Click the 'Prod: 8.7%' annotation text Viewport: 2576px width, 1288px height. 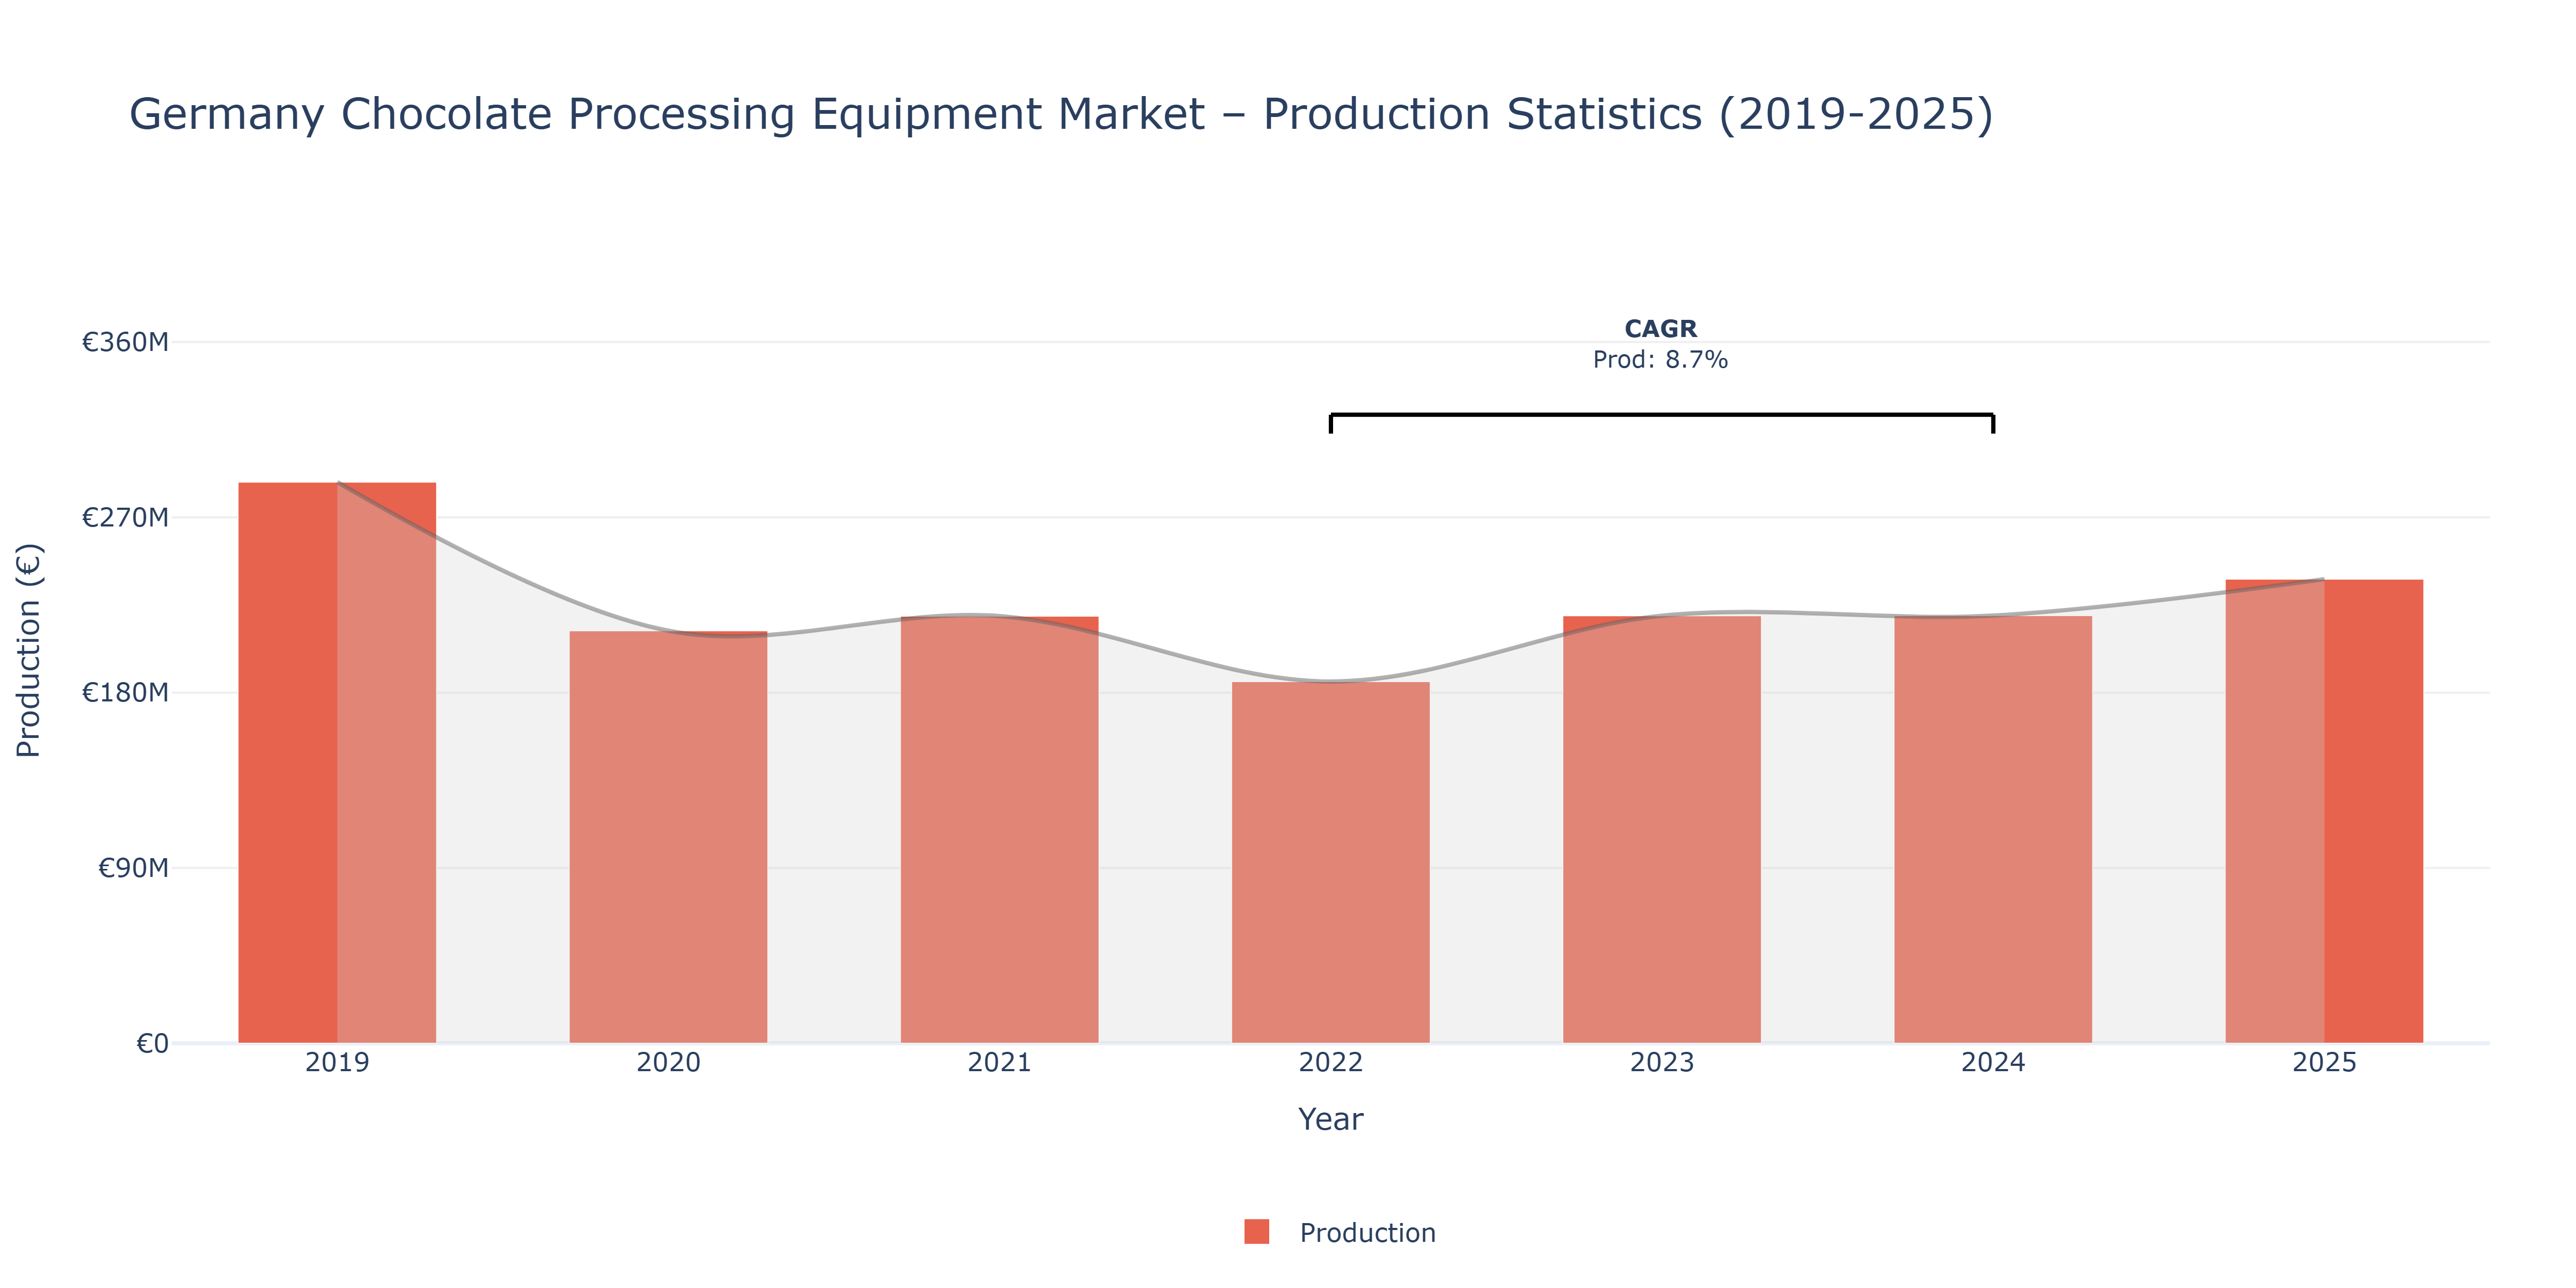[x=1660, y=360]
